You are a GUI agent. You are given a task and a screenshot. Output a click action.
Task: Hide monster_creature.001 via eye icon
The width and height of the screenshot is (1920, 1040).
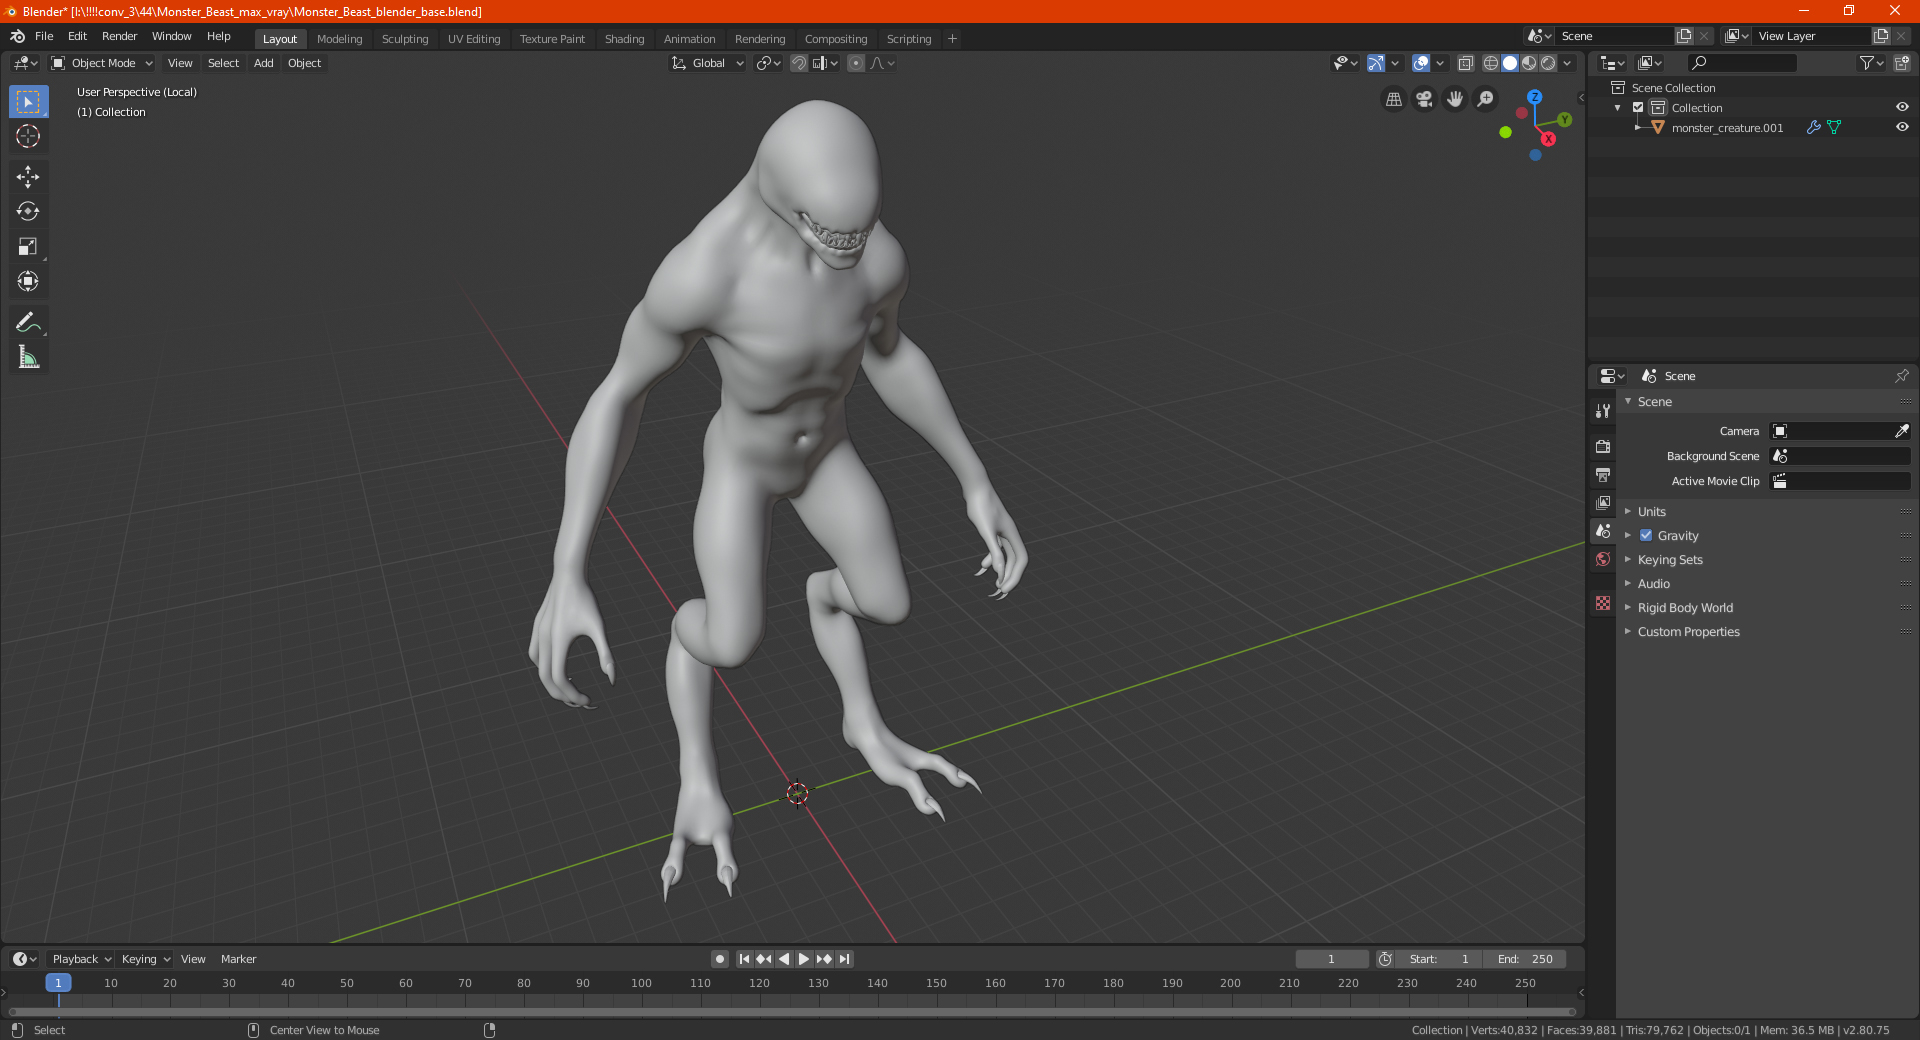point(1902,127)
